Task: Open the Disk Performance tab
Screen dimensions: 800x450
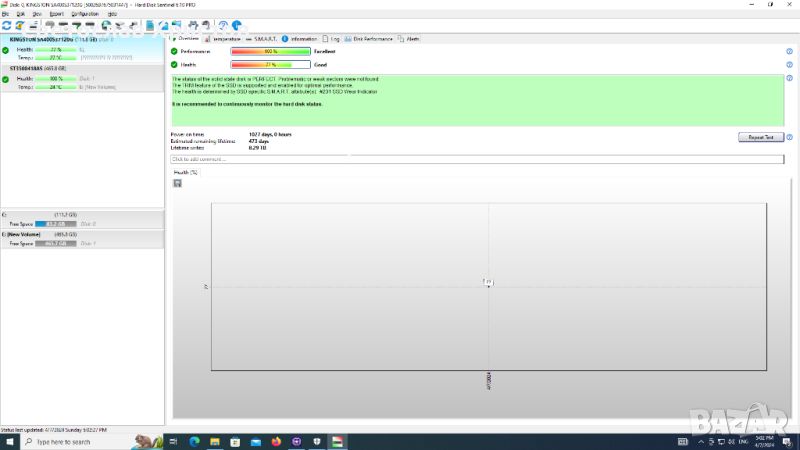Action: (370, 39)
